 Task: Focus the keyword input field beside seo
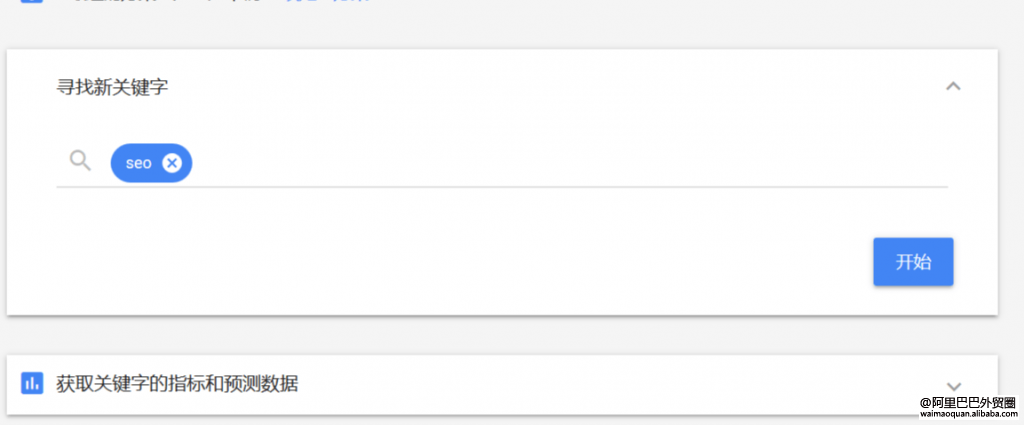click(568, 163)
